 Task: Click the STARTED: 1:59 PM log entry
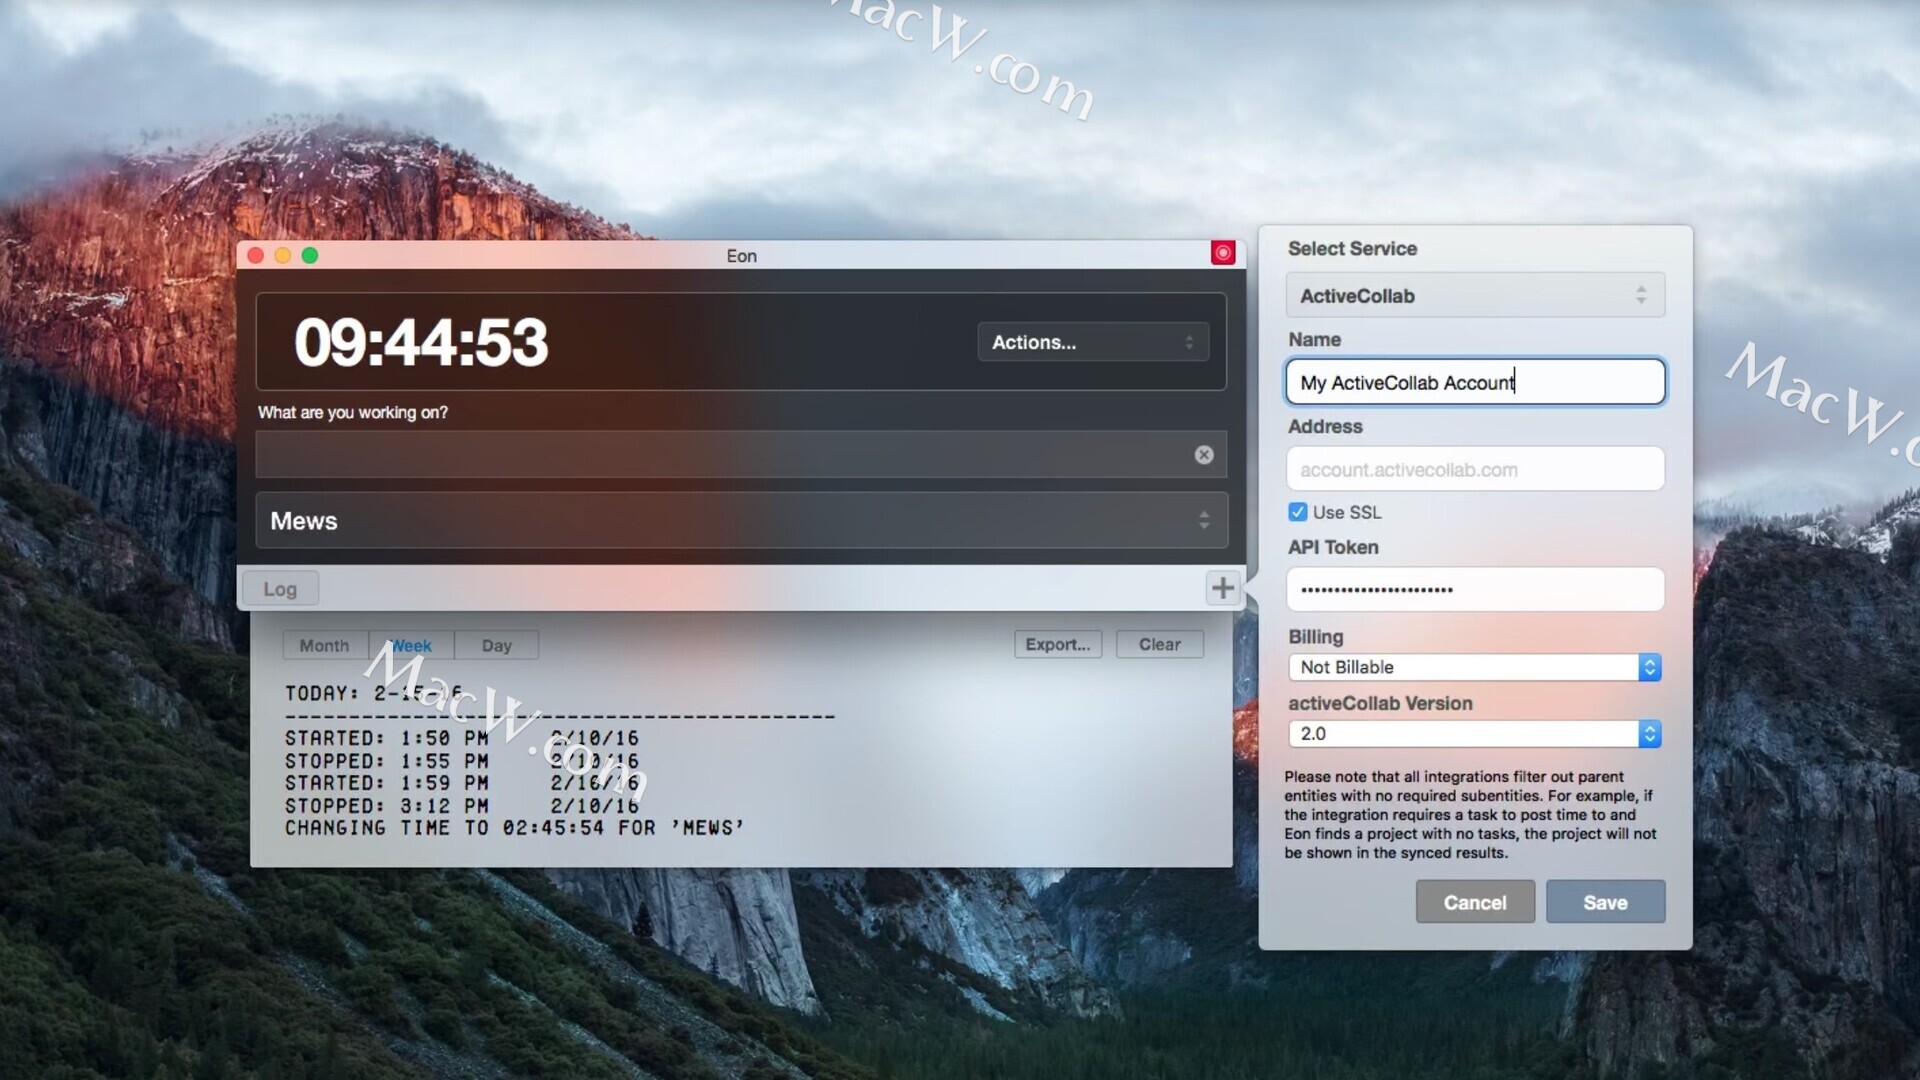pos(462,783)
